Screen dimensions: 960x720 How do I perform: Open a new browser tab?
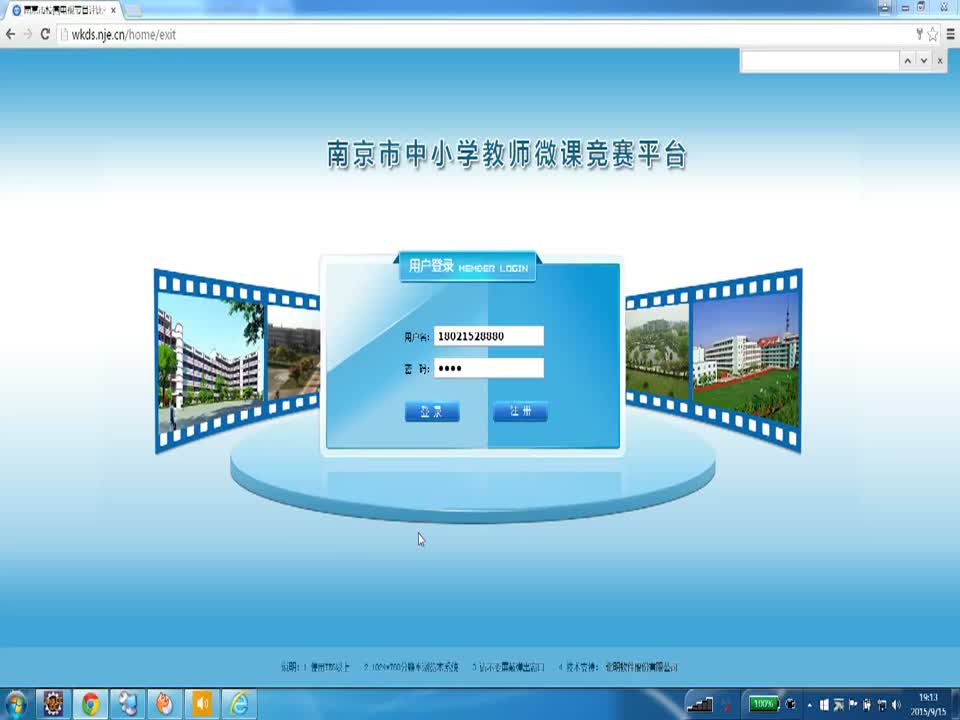[134, 11]
